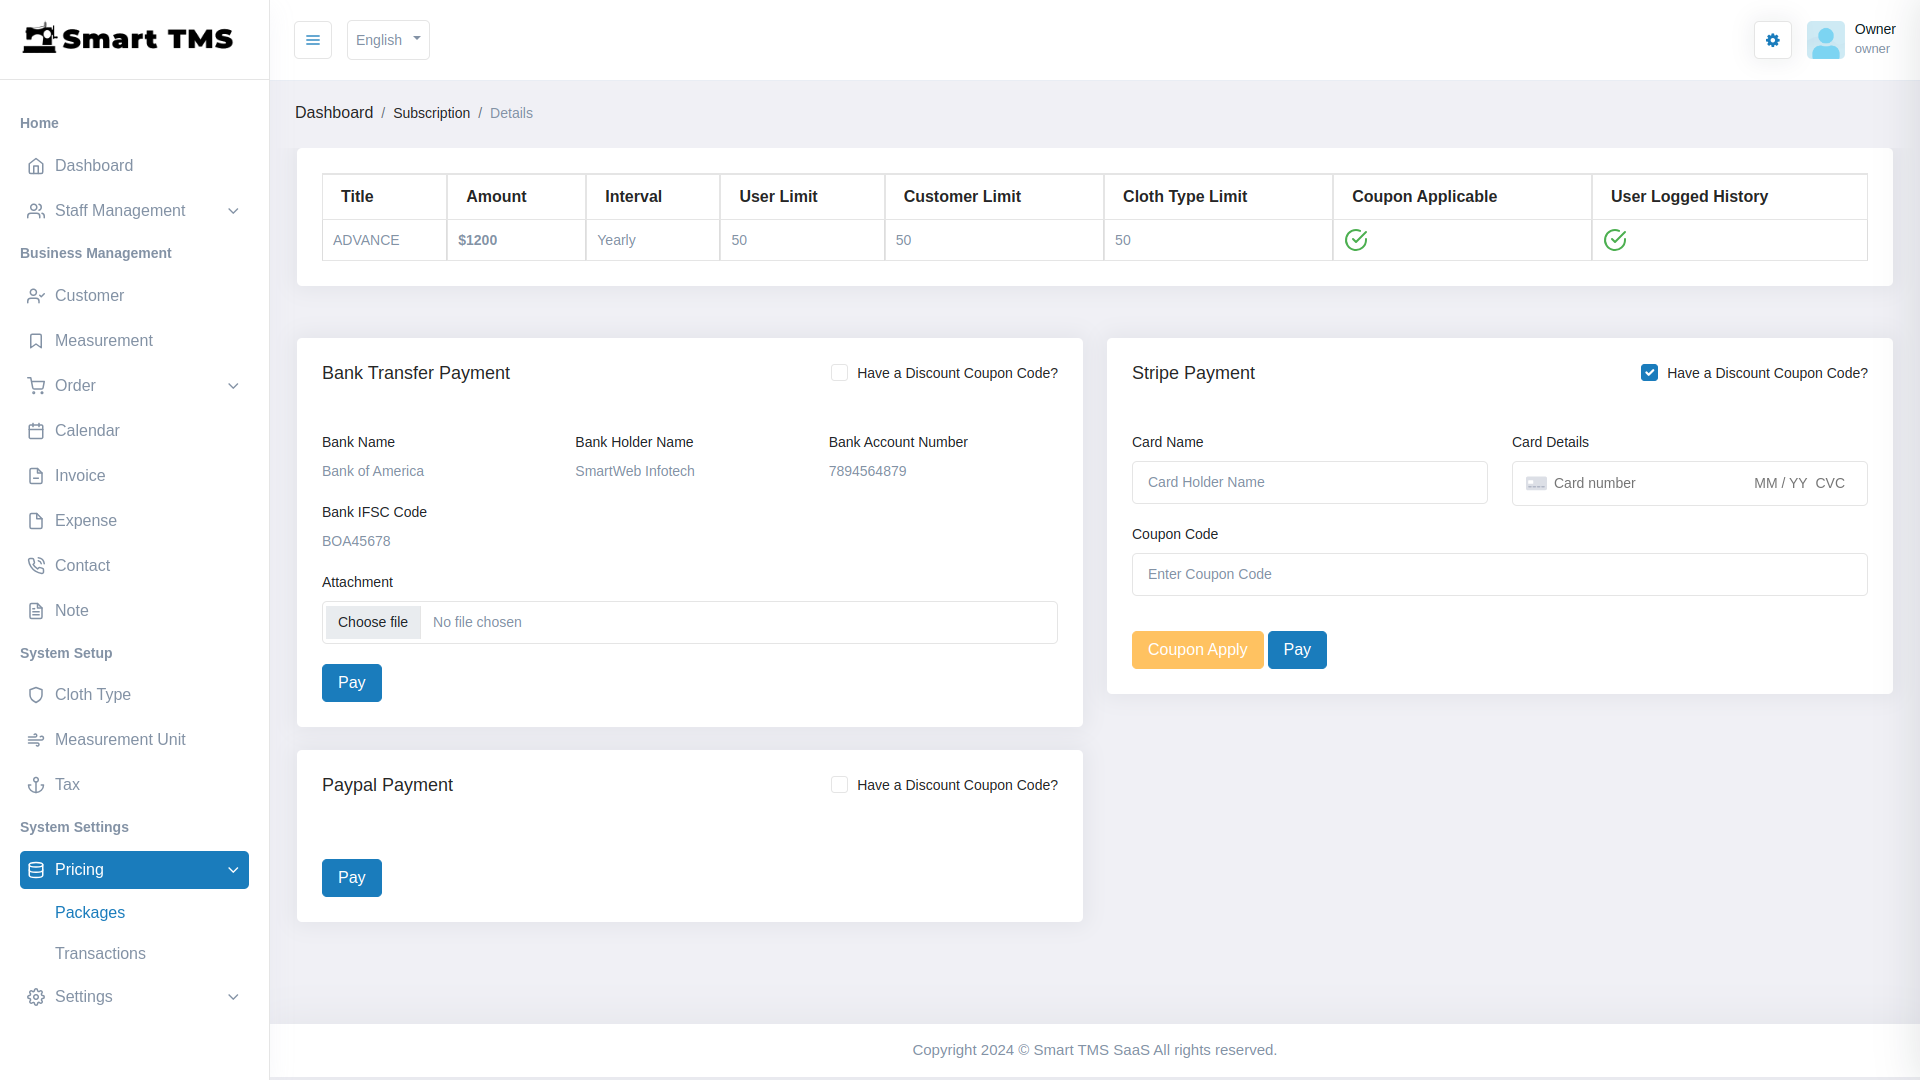
Task: Collapse the Pricing menu
Action: click(x=233, y=870)
